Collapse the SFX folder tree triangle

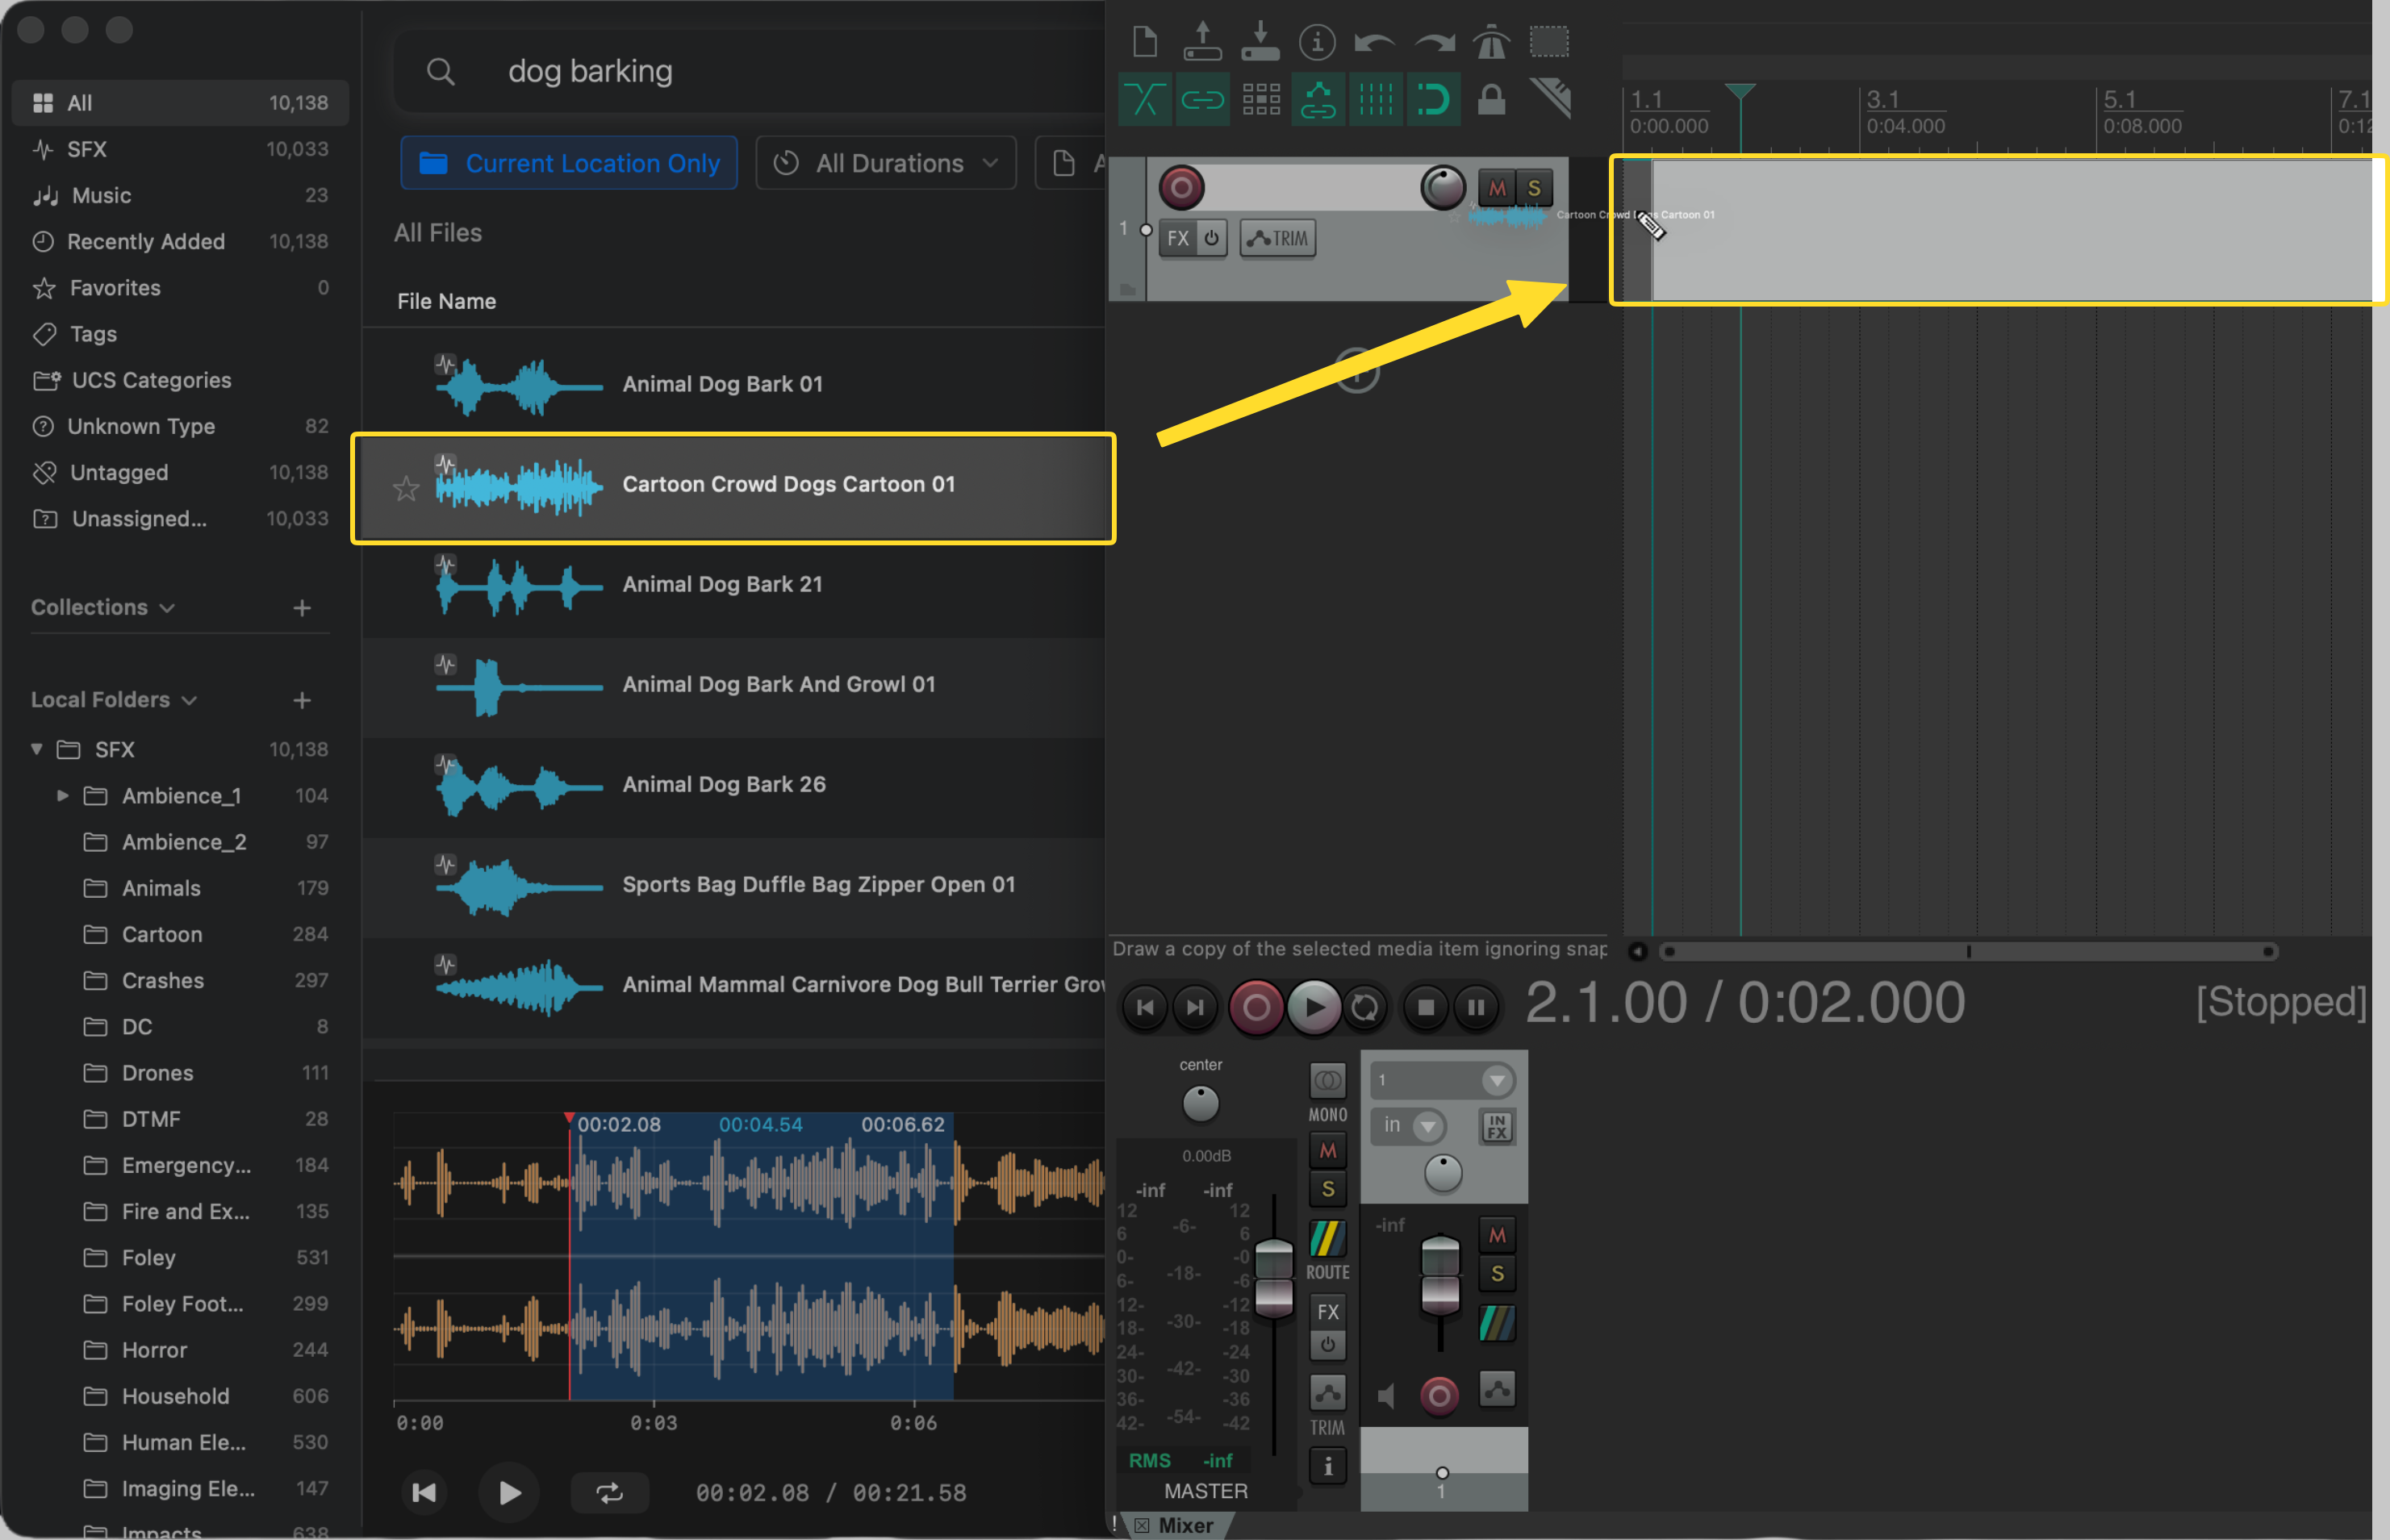coord(37,749)
